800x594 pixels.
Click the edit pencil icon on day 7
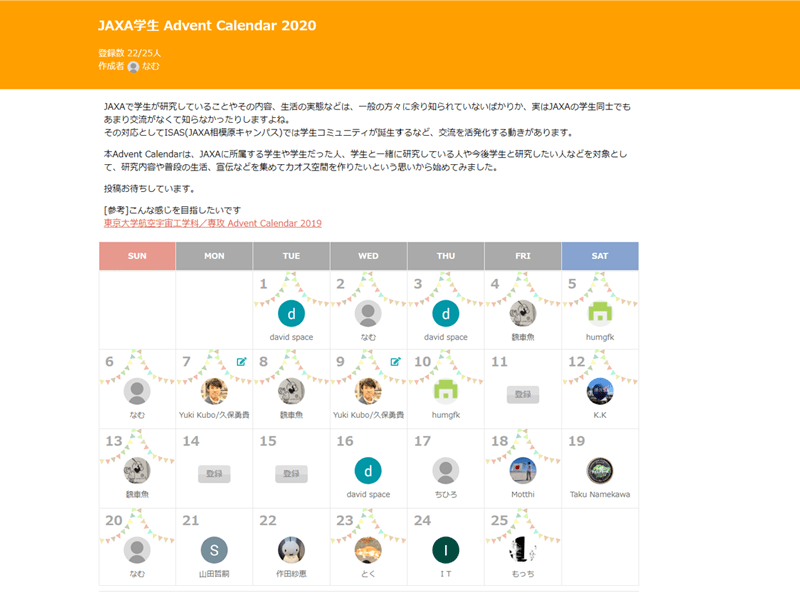coord(241,362)
